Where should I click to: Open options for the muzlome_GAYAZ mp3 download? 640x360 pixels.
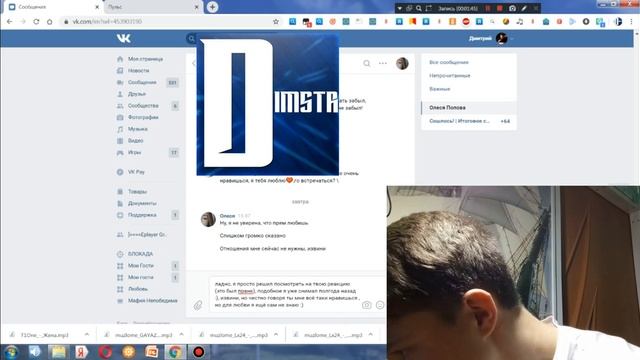[x=181, y=335]
